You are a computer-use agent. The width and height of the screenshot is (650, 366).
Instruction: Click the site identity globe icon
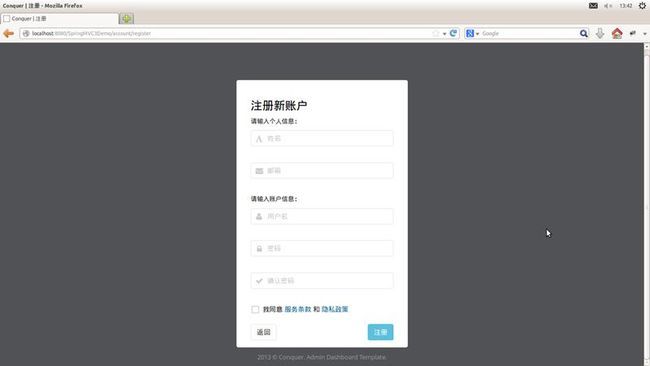click(26, 34)
